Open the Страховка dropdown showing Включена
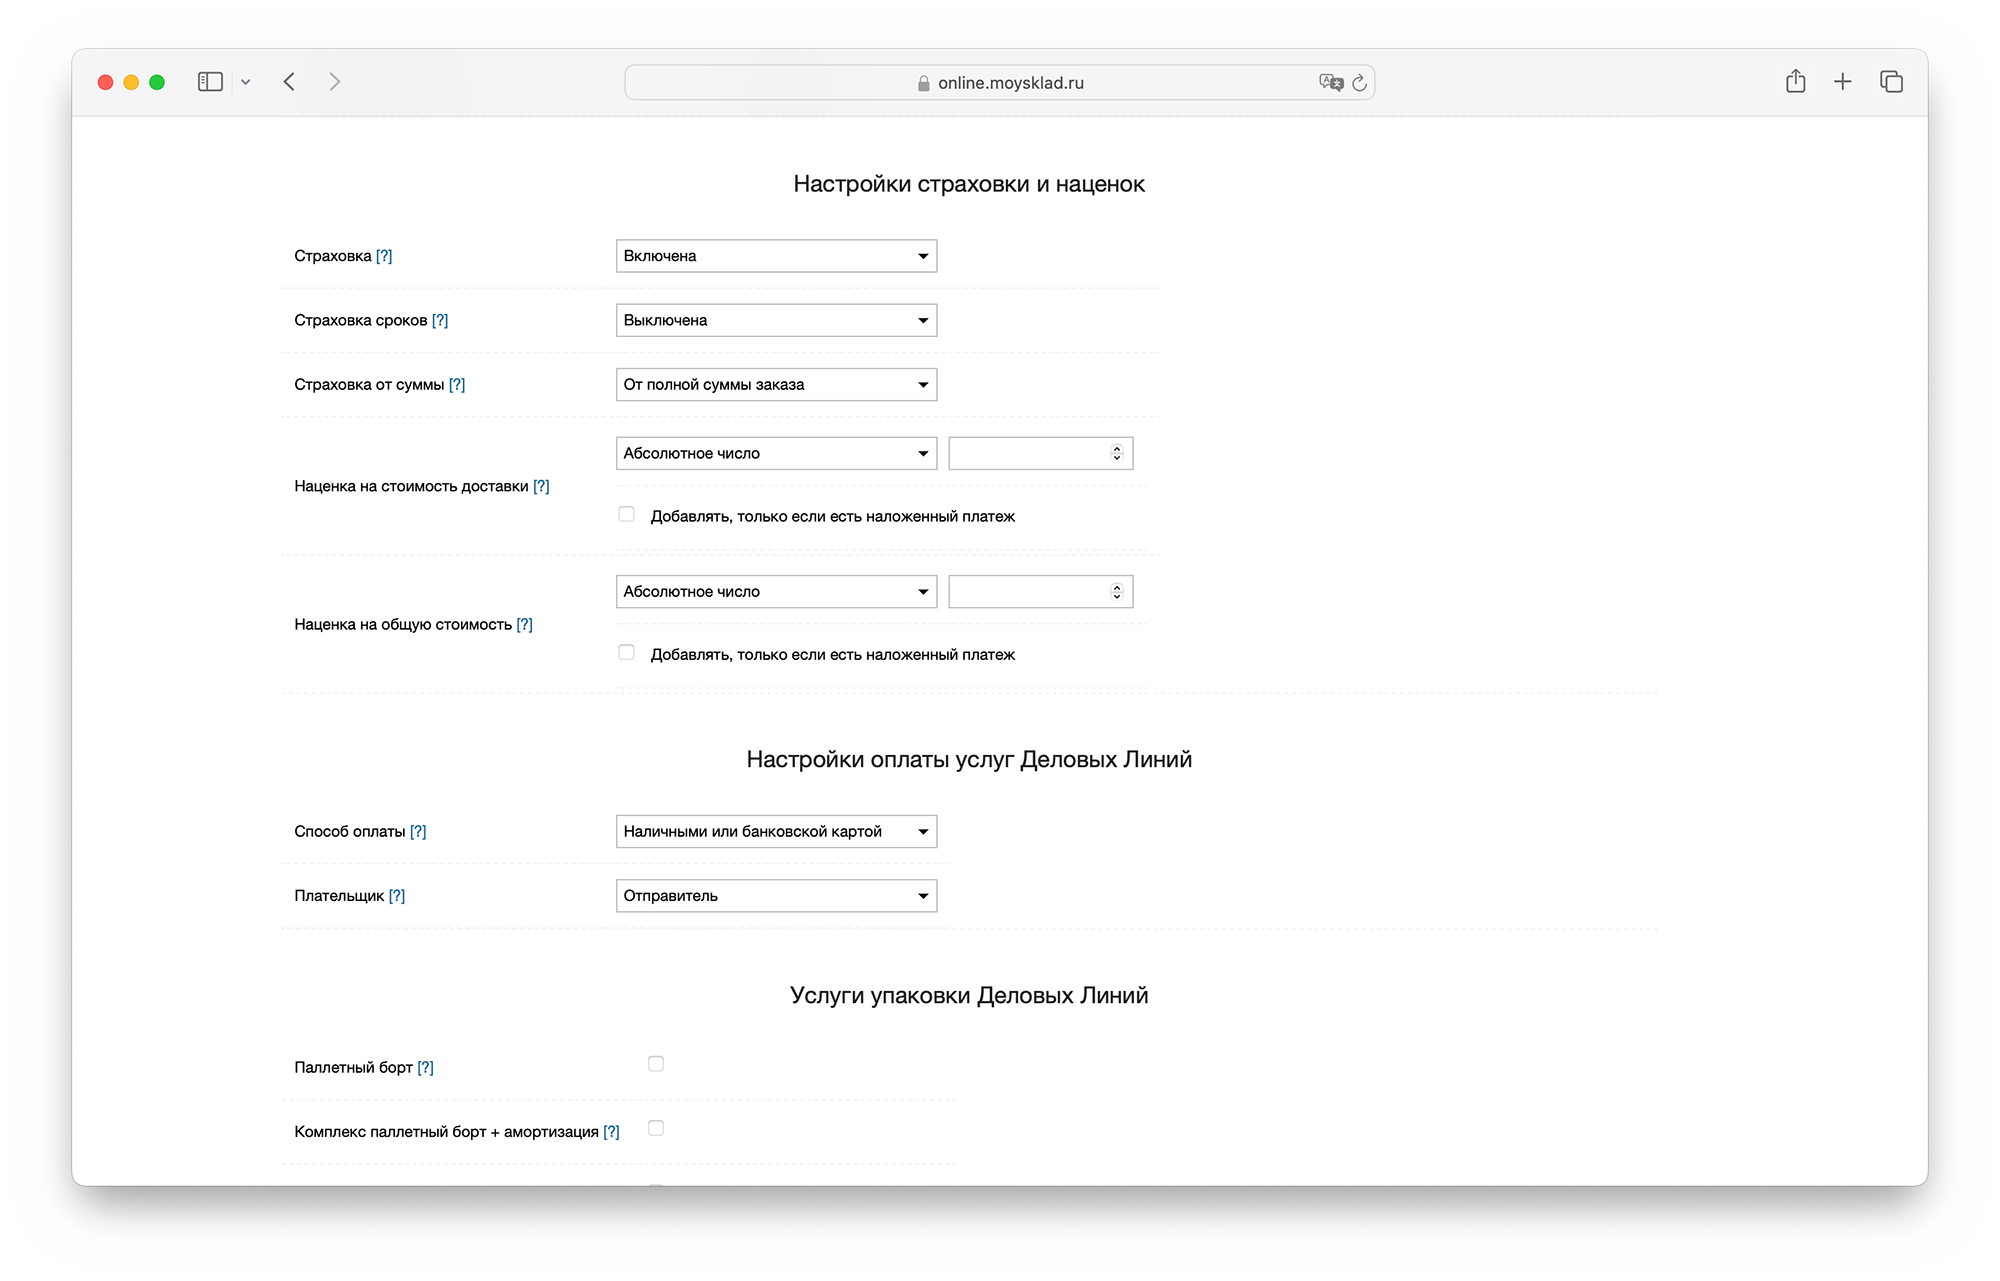Screen dimensions: 2000x1281 pyautogui.click(x=776, y=256)
